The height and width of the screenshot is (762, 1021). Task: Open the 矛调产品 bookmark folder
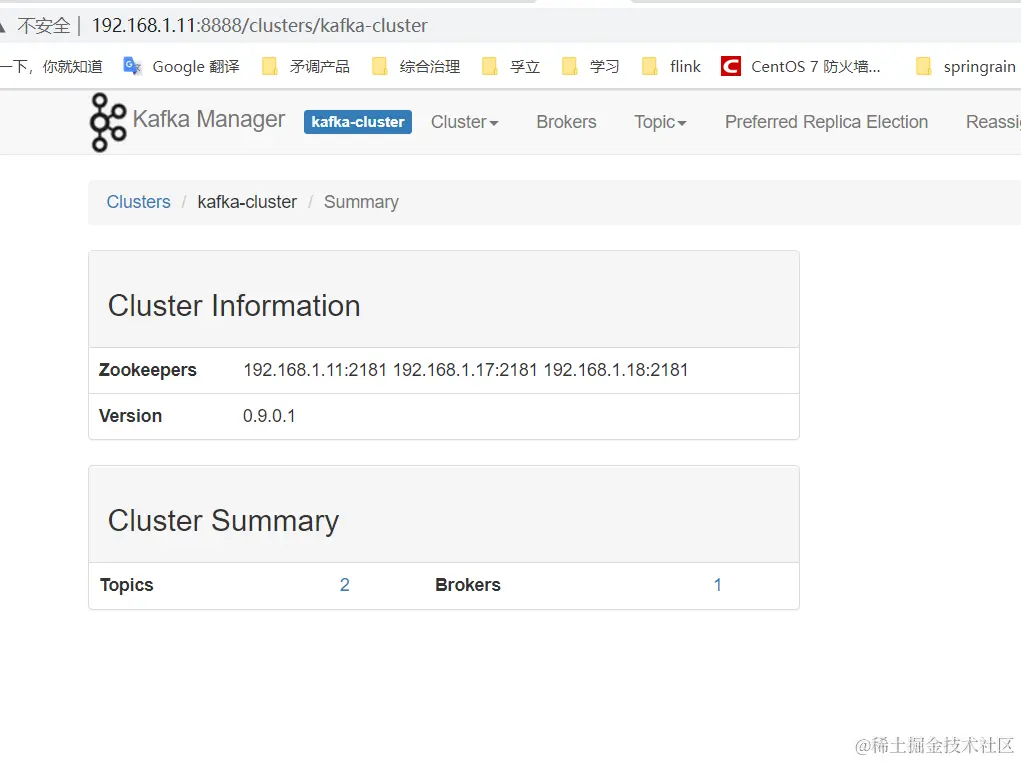[305, 66]
